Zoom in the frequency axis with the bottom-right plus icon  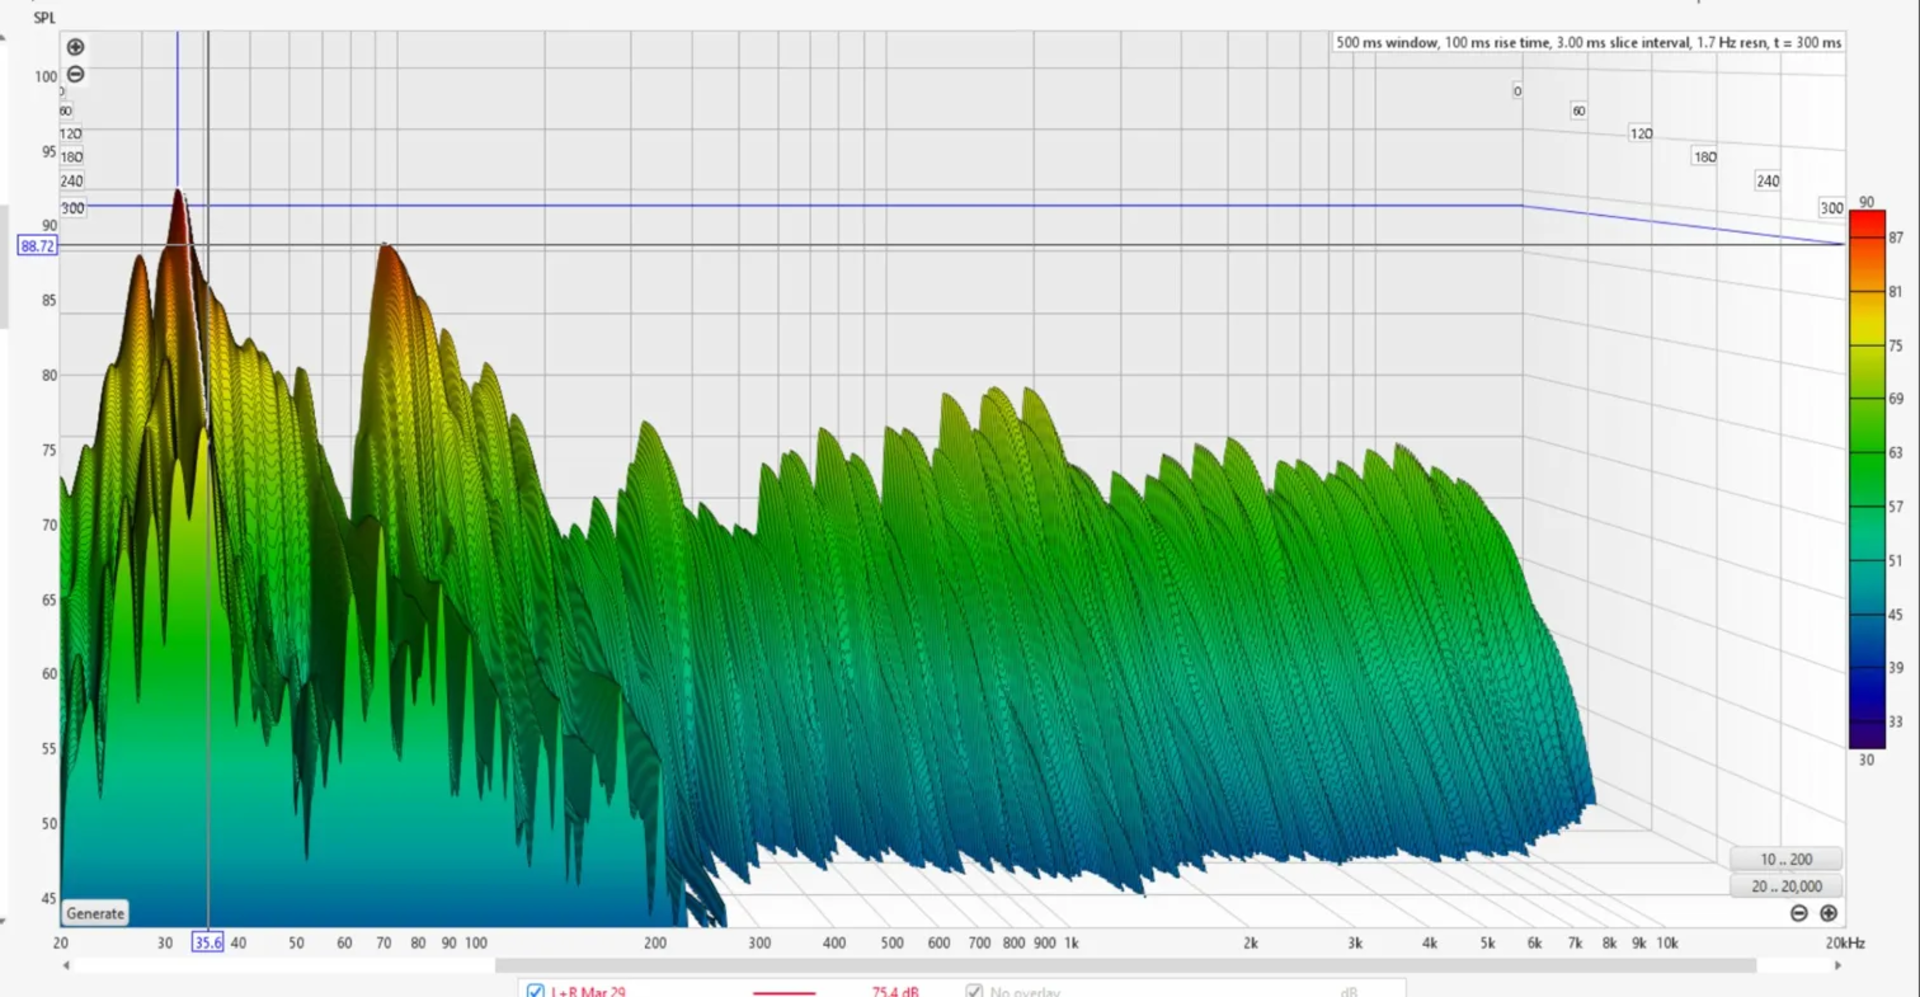1828,913
